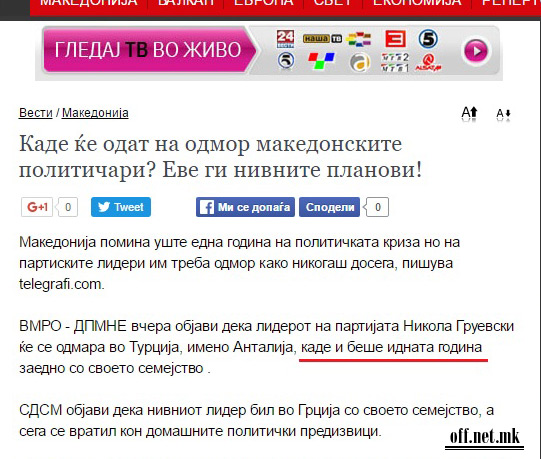
Task: Click the Гледај ТВ во живо banner
Action: coord(149,50)
